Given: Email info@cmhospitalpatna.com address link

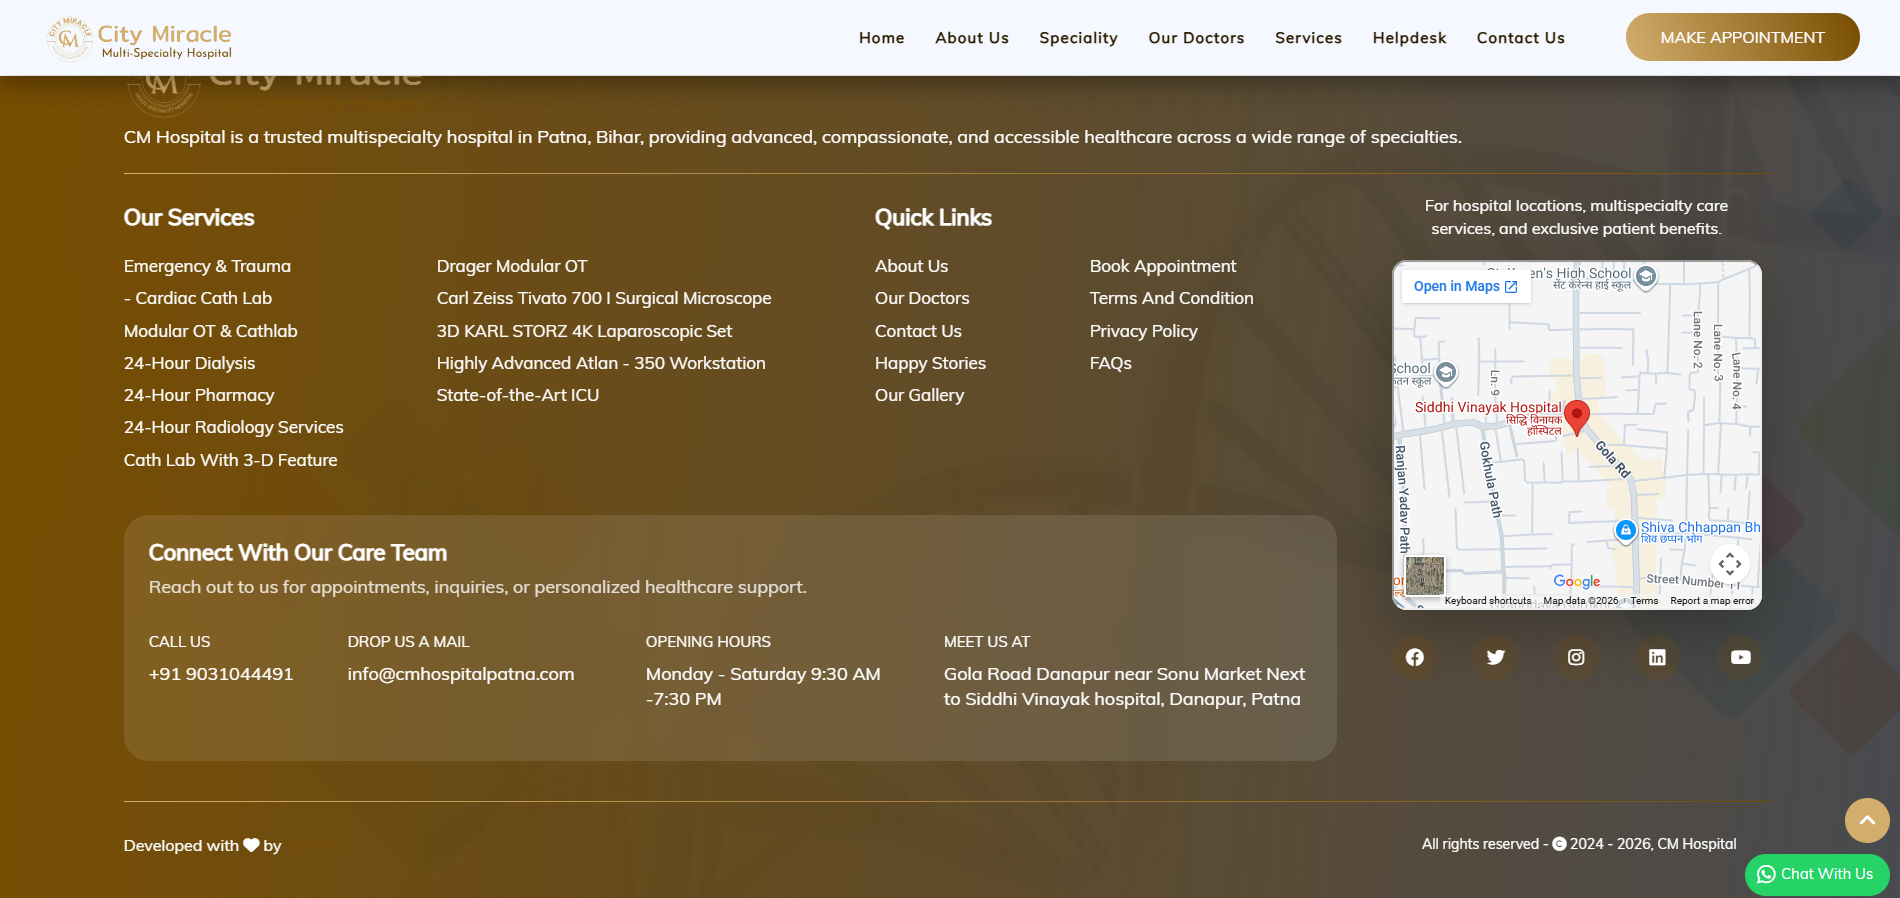Looking at the screenshot, I should (x=460, y=674).
